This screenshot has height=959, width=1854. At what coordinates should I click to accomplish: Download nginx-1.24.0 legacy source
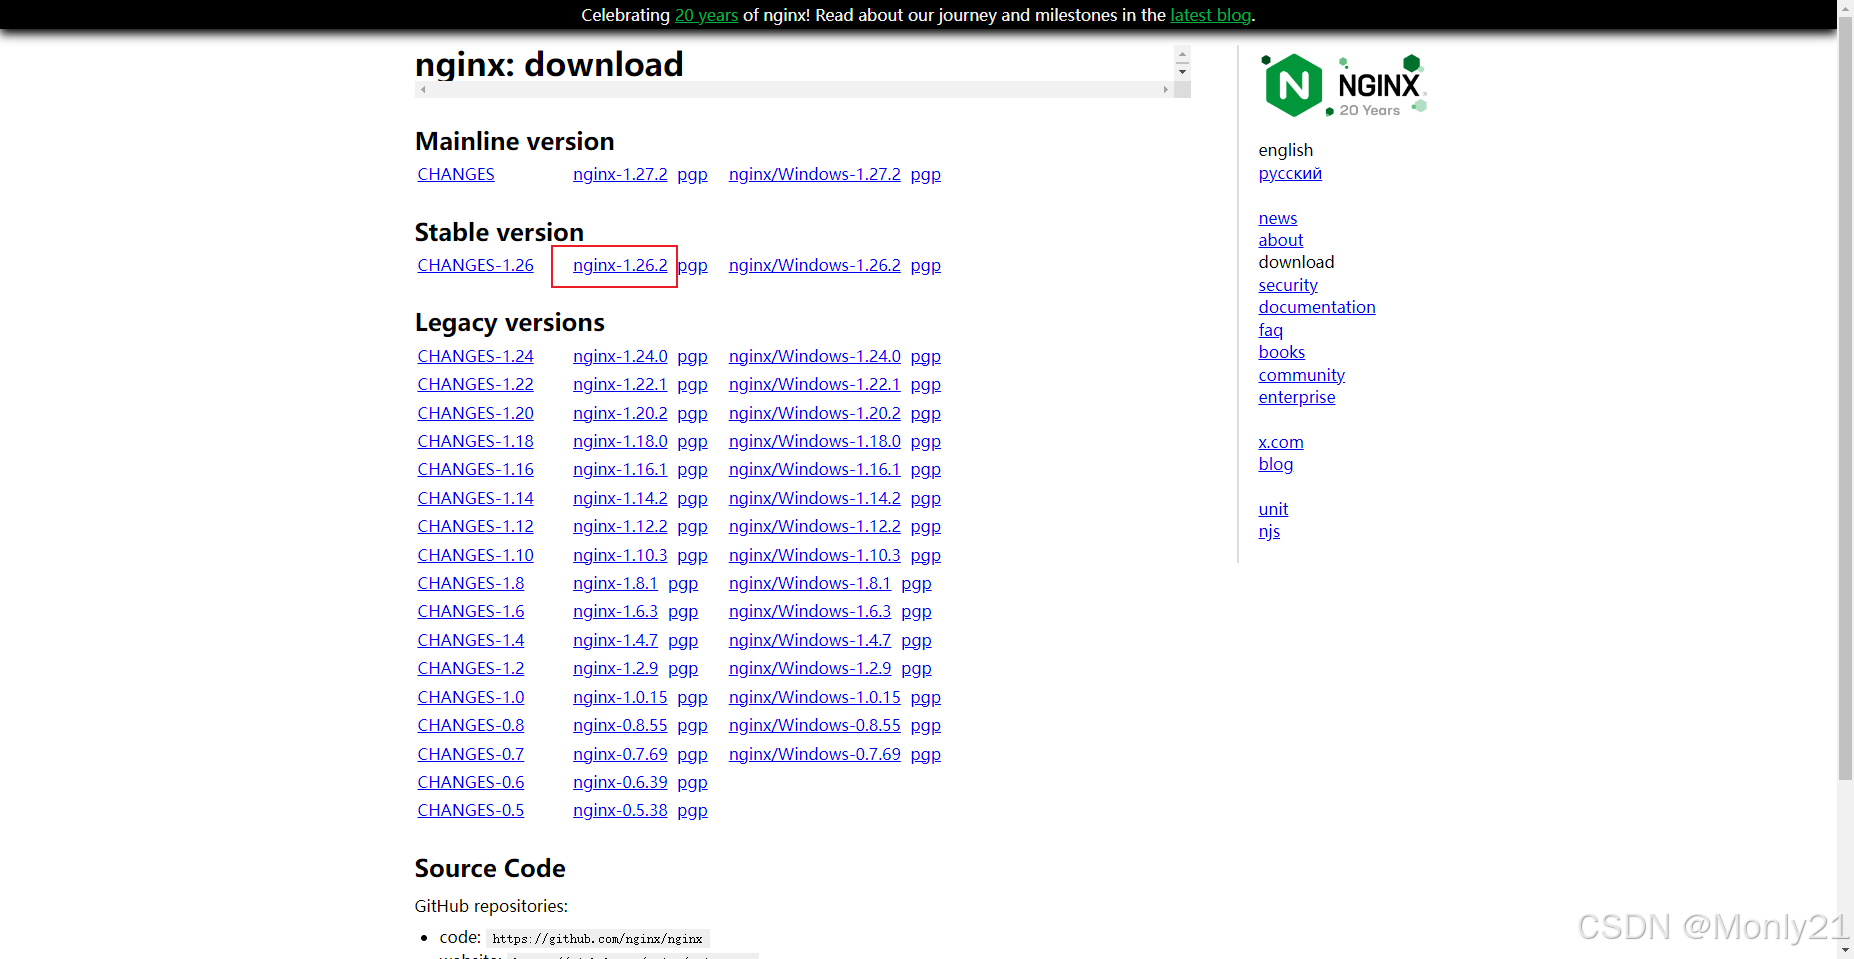(x=620, y=356)
